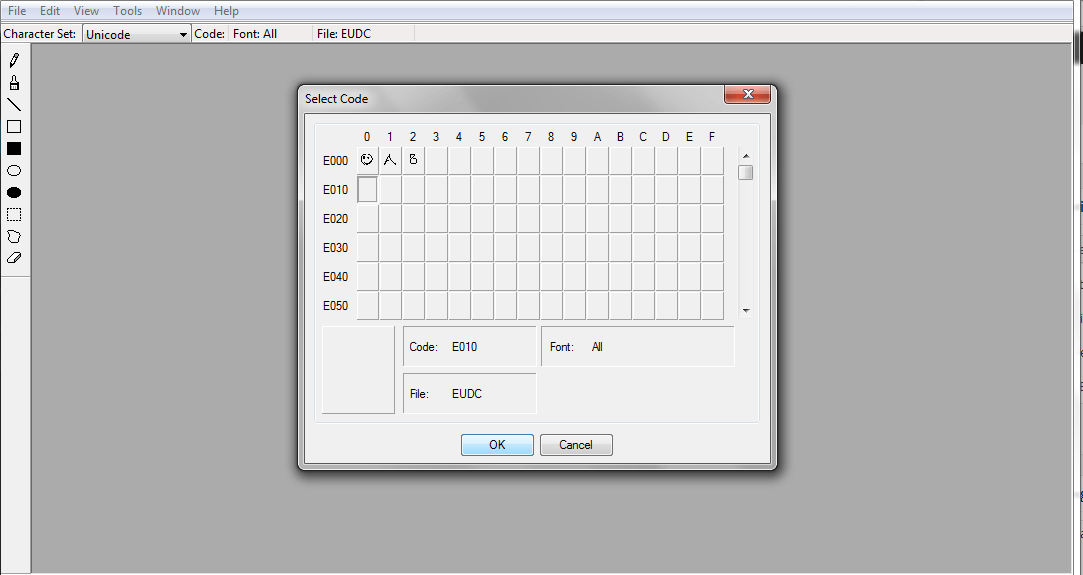
Task: Choose the Eraser tool
Action: click(x=14, y=258)
